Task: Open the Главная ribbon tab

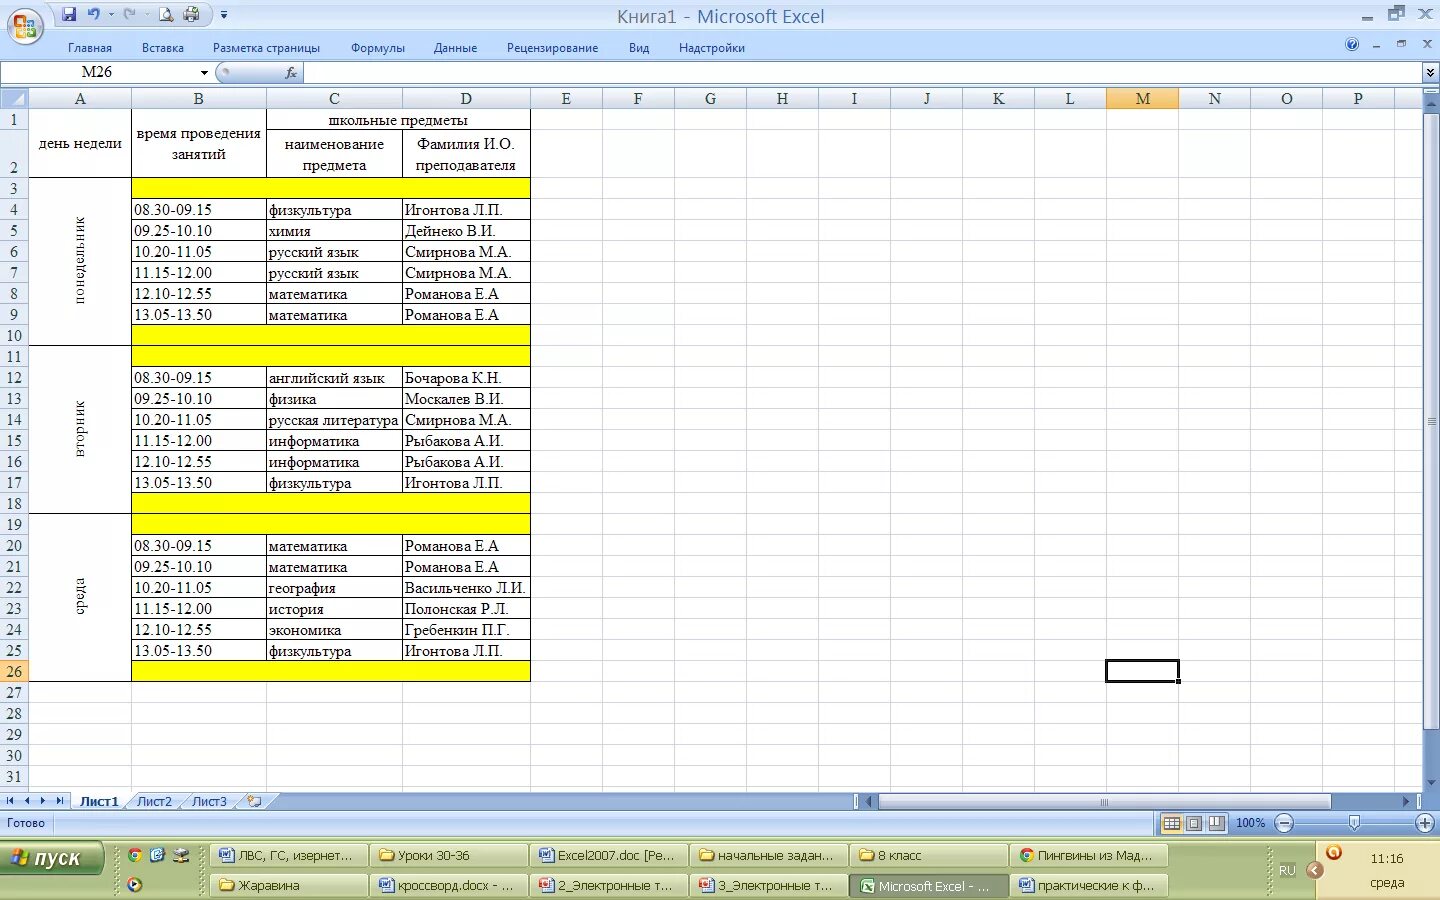Action: click(x=90, y=48)
